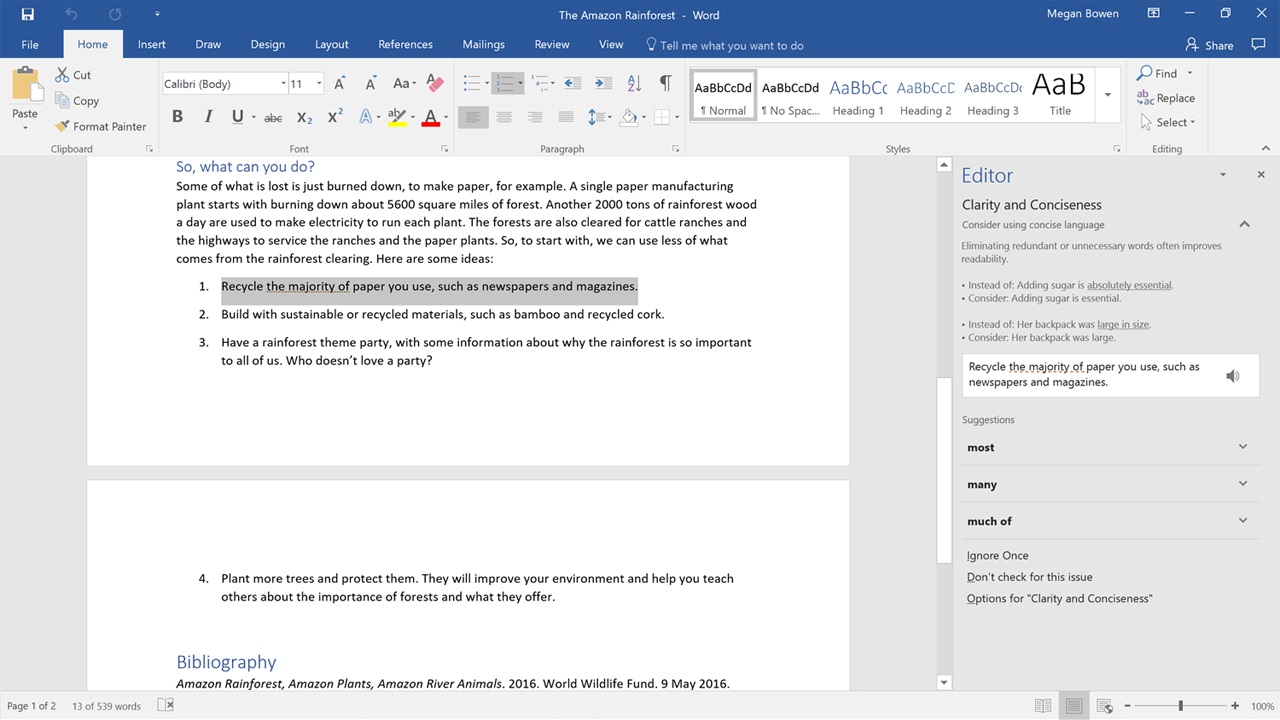Apply italic formatting
This screenshot has width=1280, height=720.
[207, 117]
